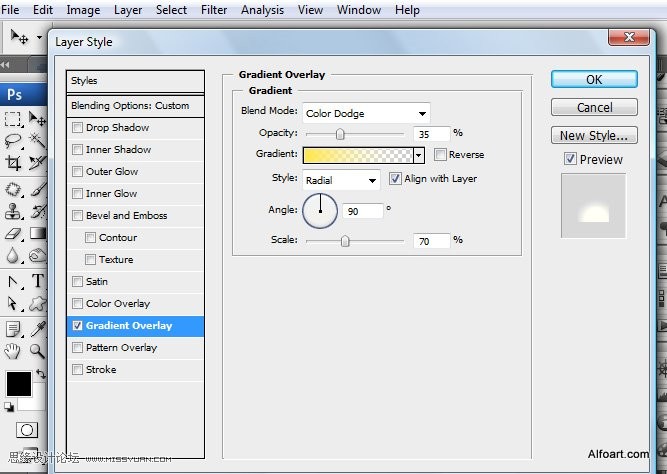Select the Crop tool
Screen dimensions: 667x474
pos(13,163)
